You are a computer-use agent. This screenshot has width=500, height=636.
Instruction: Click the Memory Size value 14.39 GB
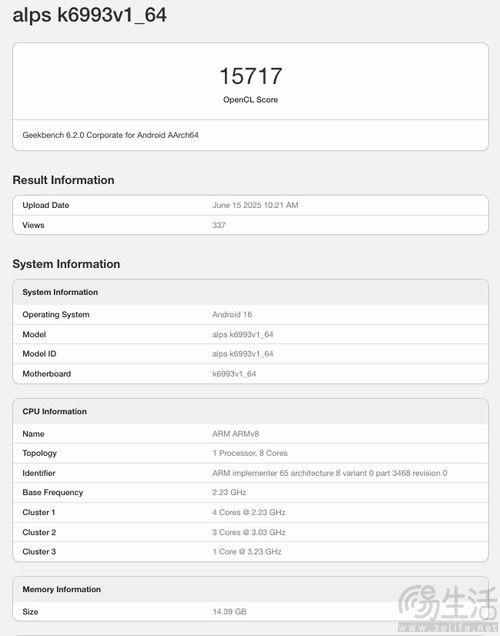click(229, 612)
